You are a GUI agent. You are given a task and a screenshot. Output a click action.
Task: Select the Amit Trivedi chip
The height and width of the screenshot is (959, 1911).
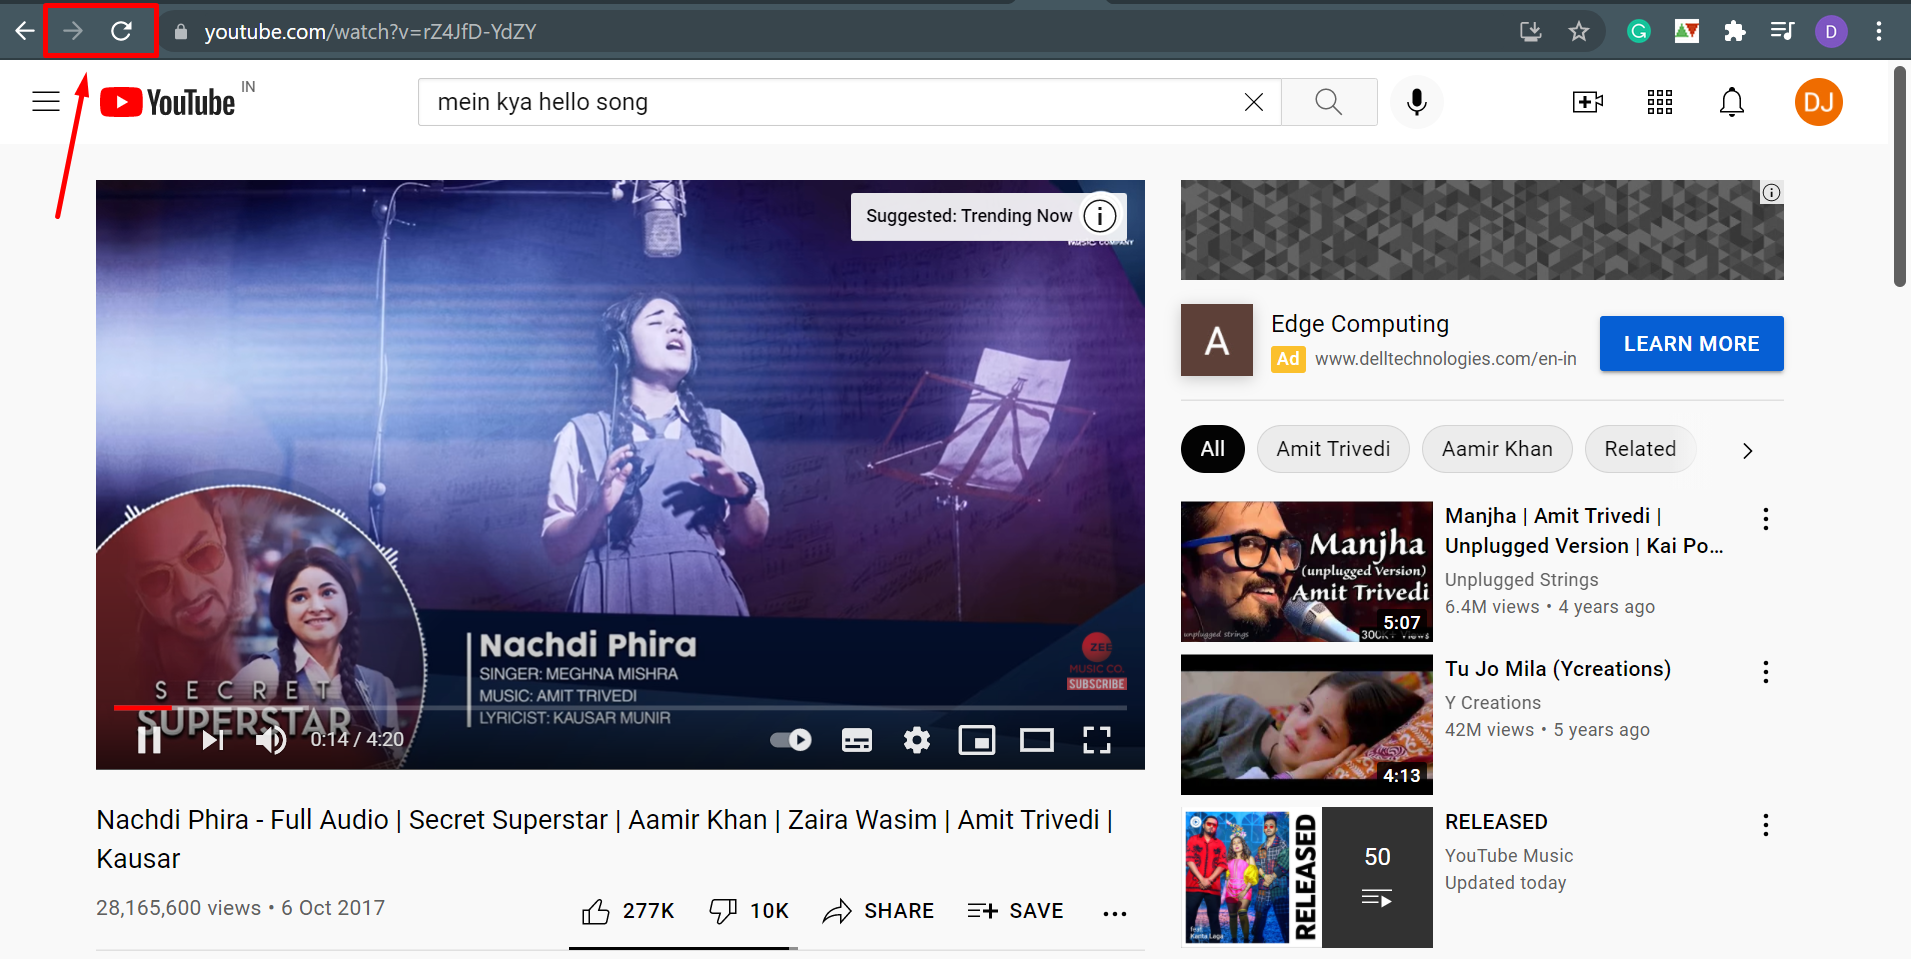(x=1333, y=449)
